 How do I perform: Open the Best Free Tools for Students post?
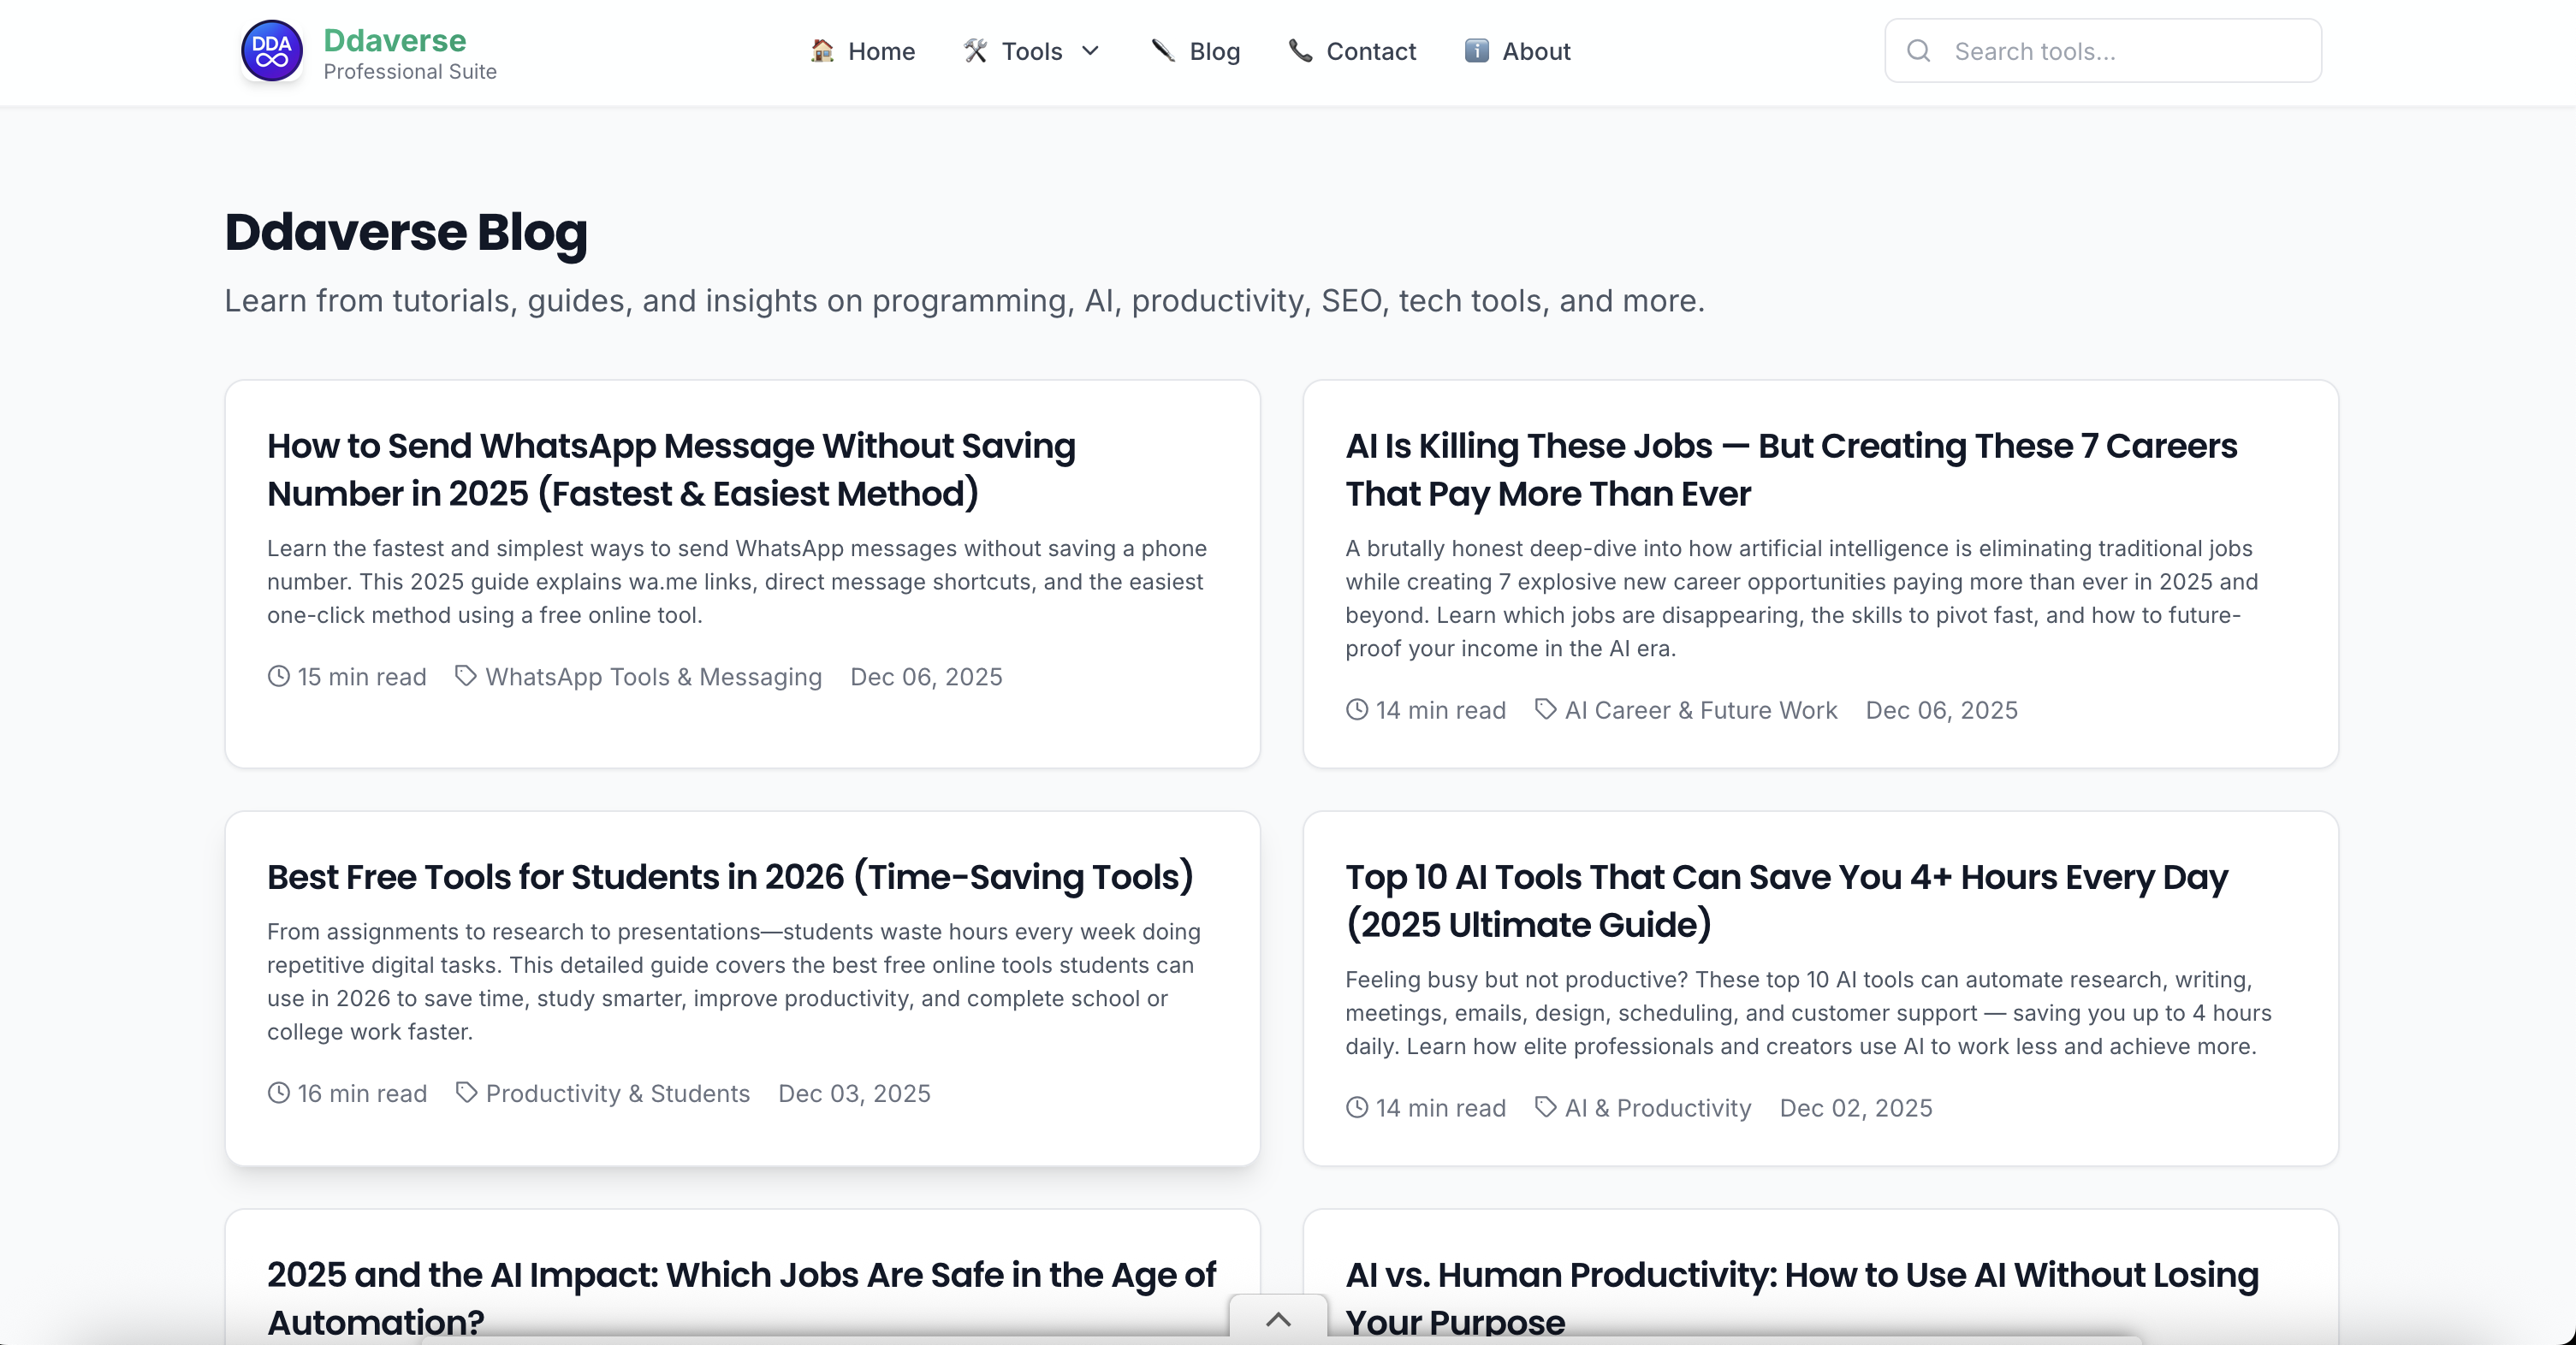click(730, 878)
